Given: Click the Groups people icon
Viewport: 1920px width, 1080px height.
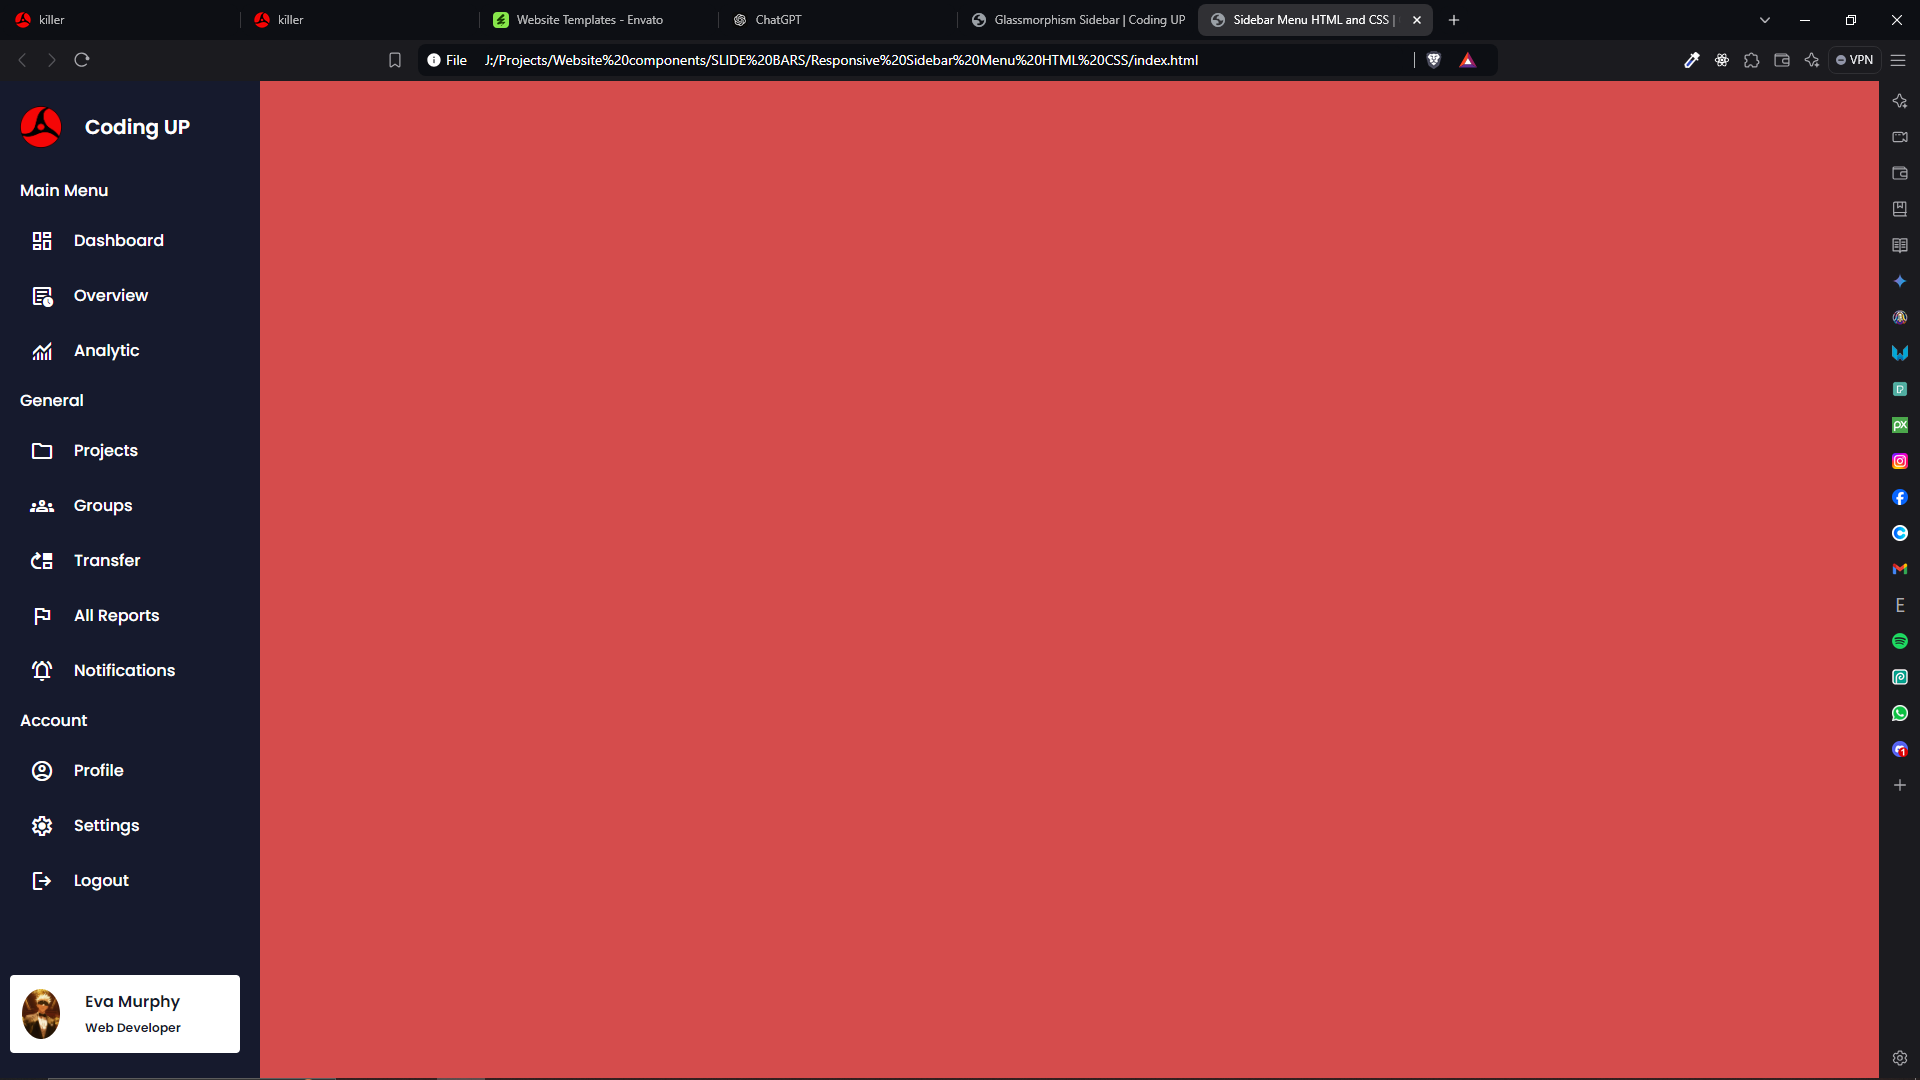Looking at the screenshot, I should coord(42,506).
